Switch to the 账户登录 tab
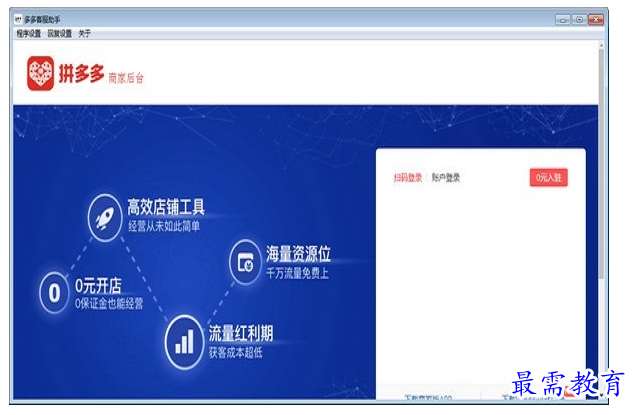This screenshot has height=415, width=633. [x=446, y=178]
